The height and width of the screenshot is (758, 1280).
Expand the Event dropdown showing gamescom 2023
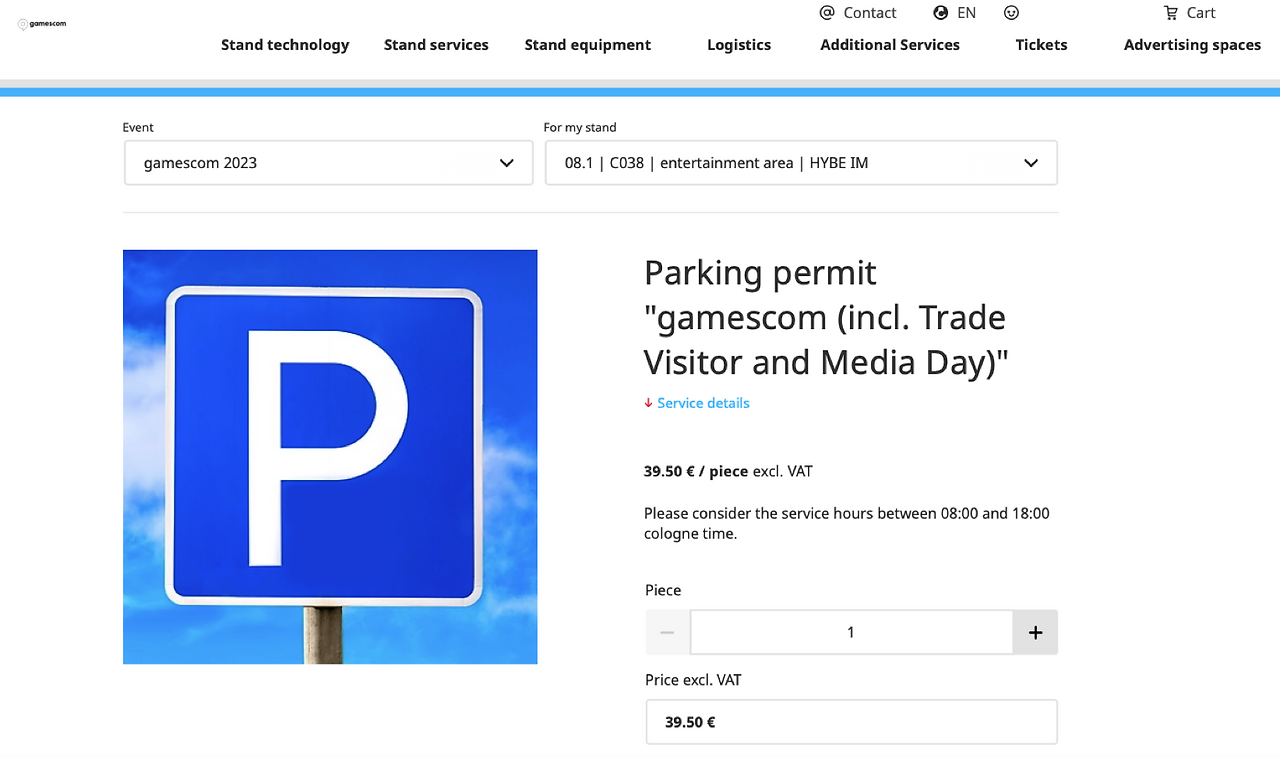pyautogui.click(x=329, y=163)
